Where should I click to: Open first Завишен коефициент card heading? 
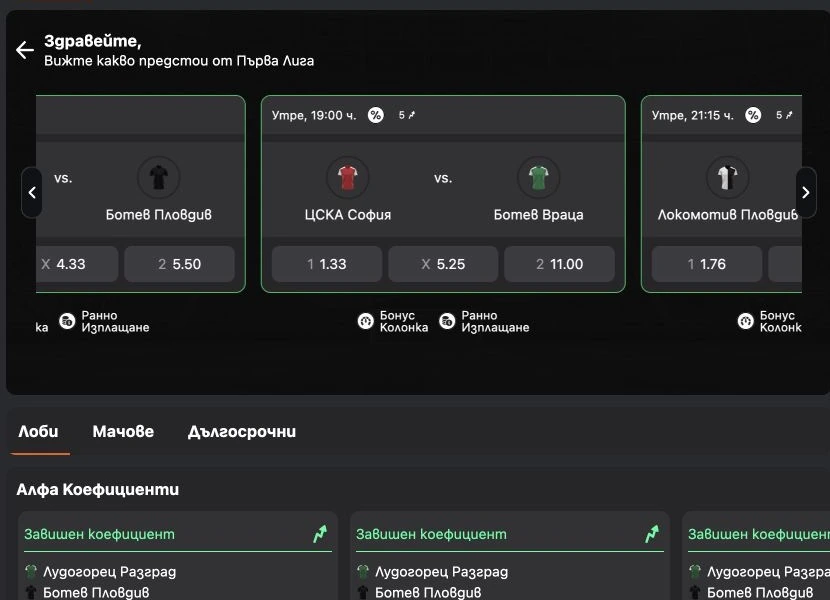(x=100, y=534)
